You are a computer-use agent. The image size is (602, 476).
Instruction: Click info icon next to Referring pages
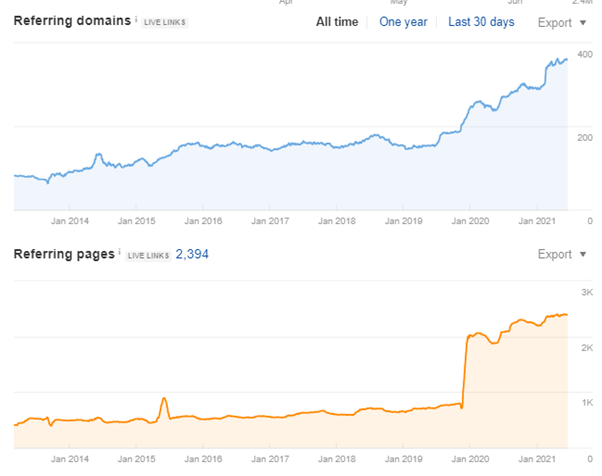119,252
